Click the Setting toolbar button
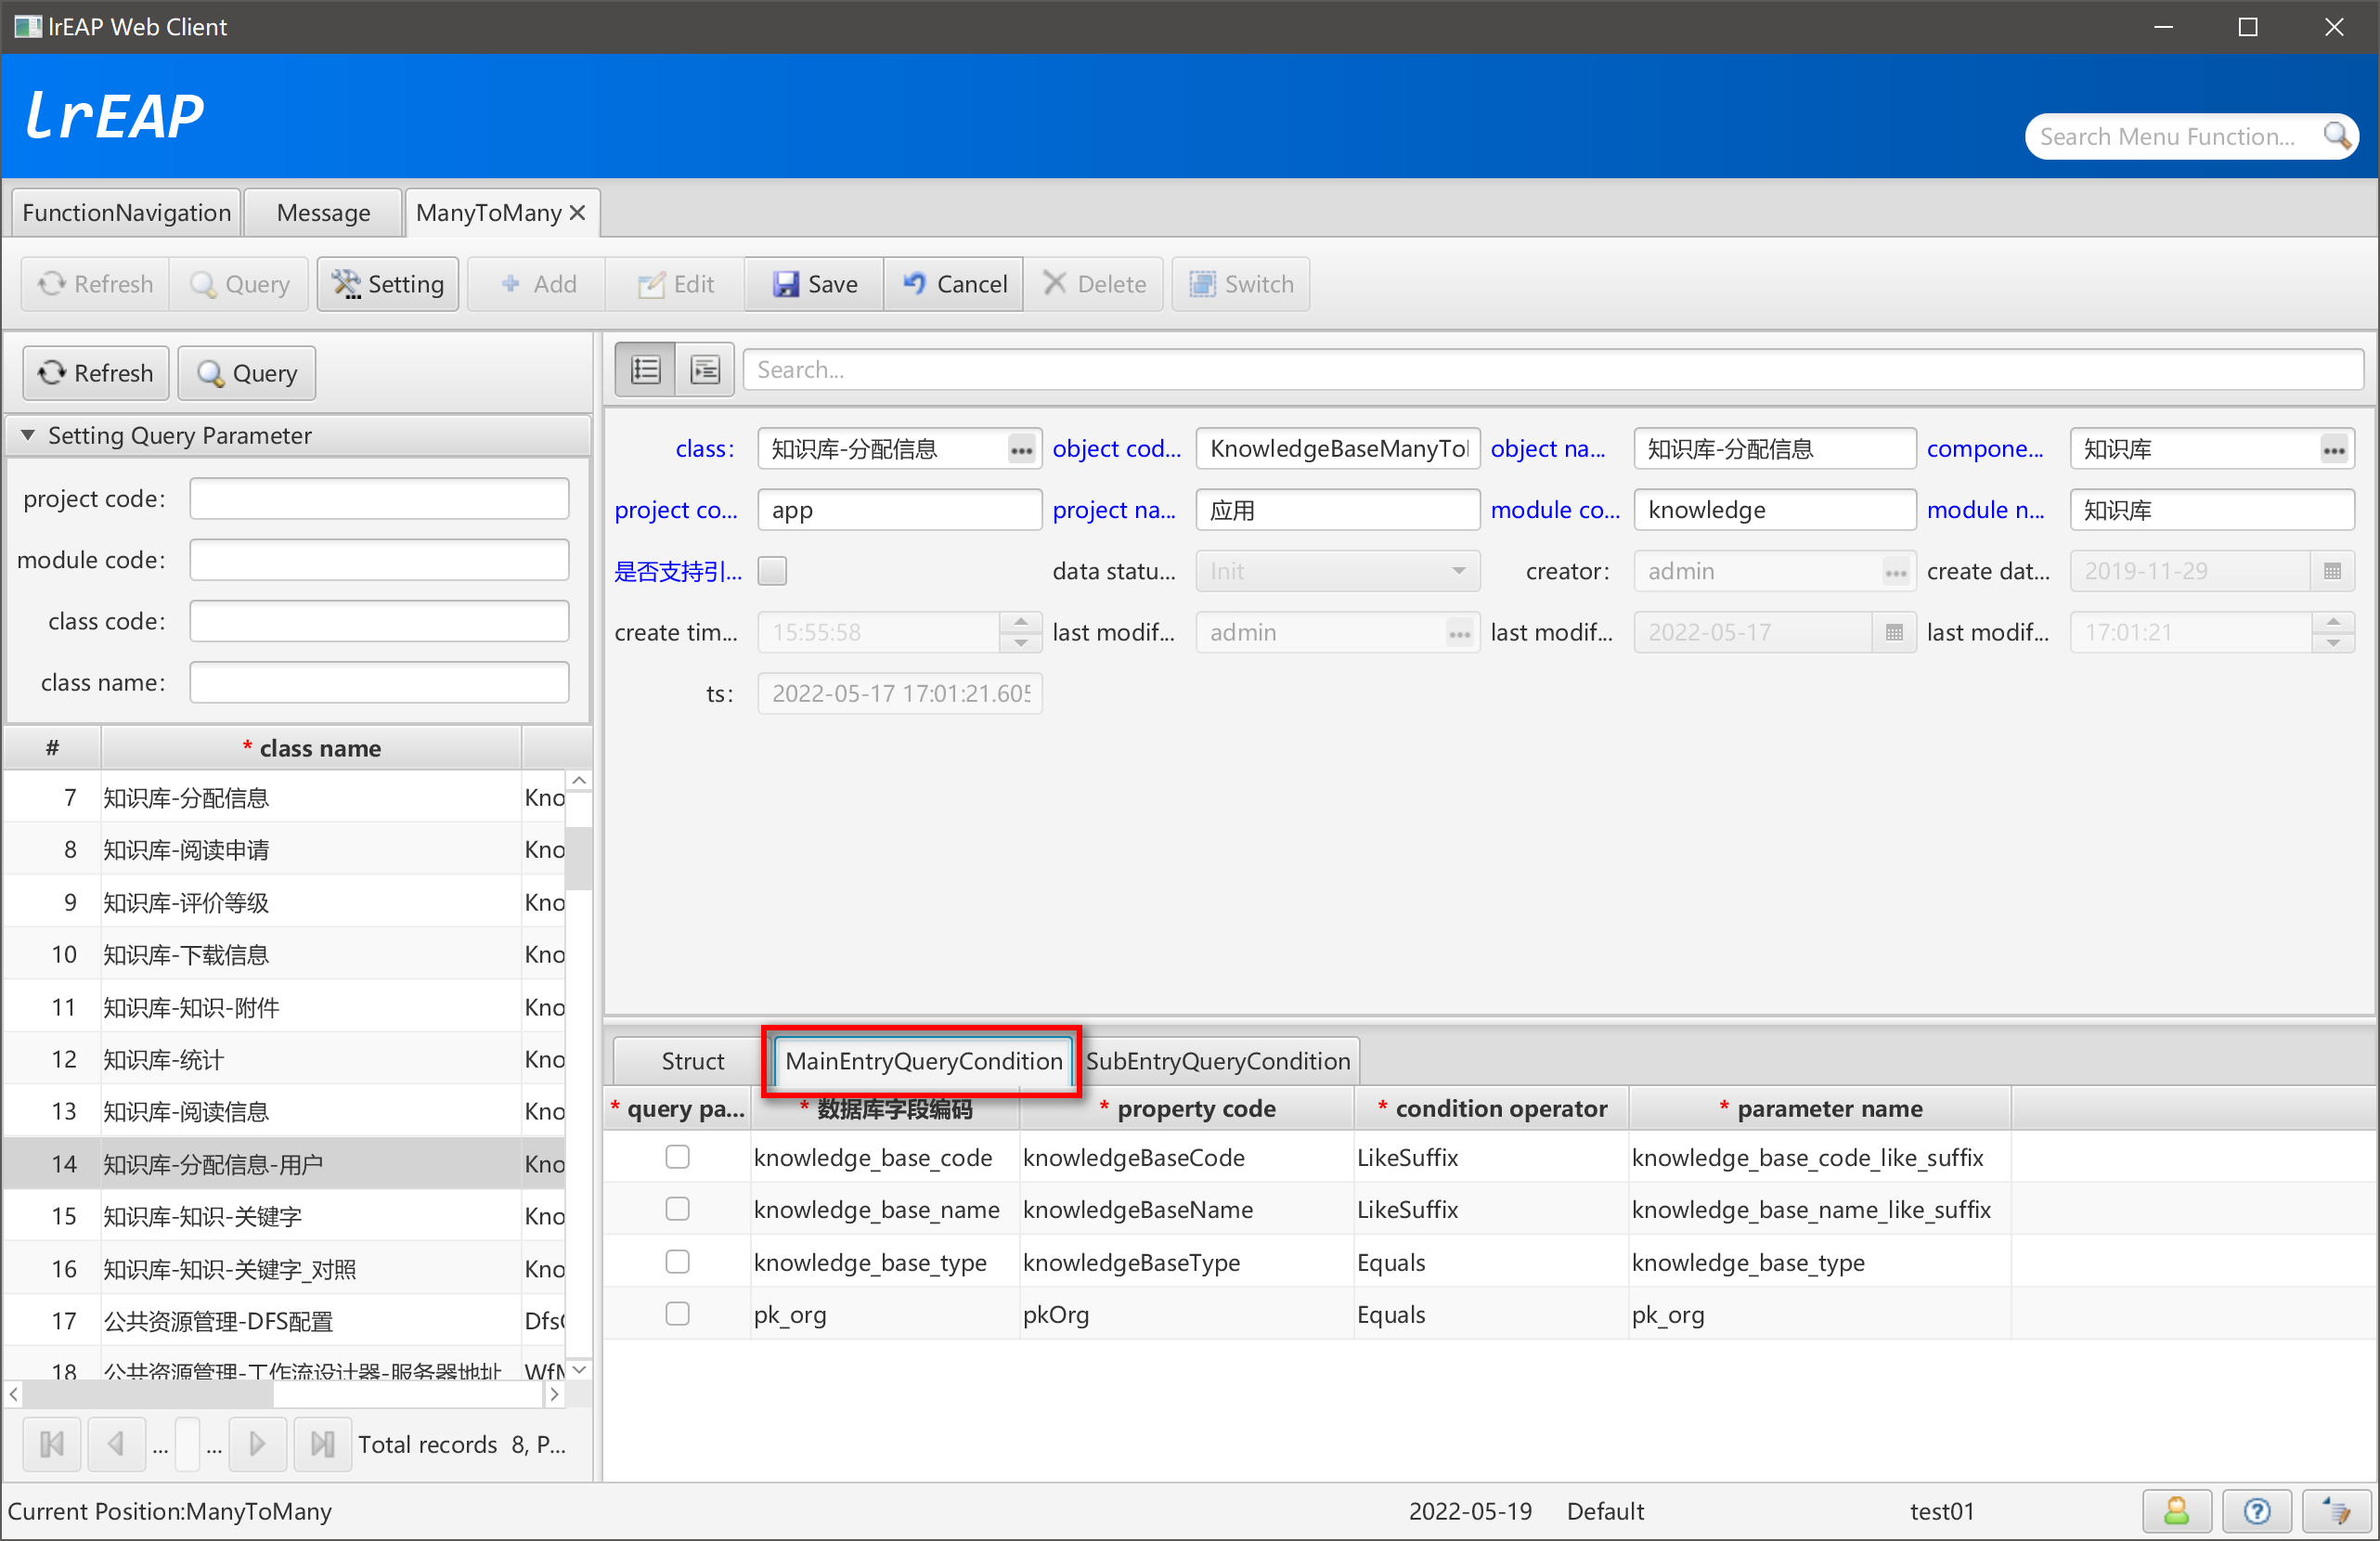The height and width of the screenshot is (1541, 2380). [388, 284]
